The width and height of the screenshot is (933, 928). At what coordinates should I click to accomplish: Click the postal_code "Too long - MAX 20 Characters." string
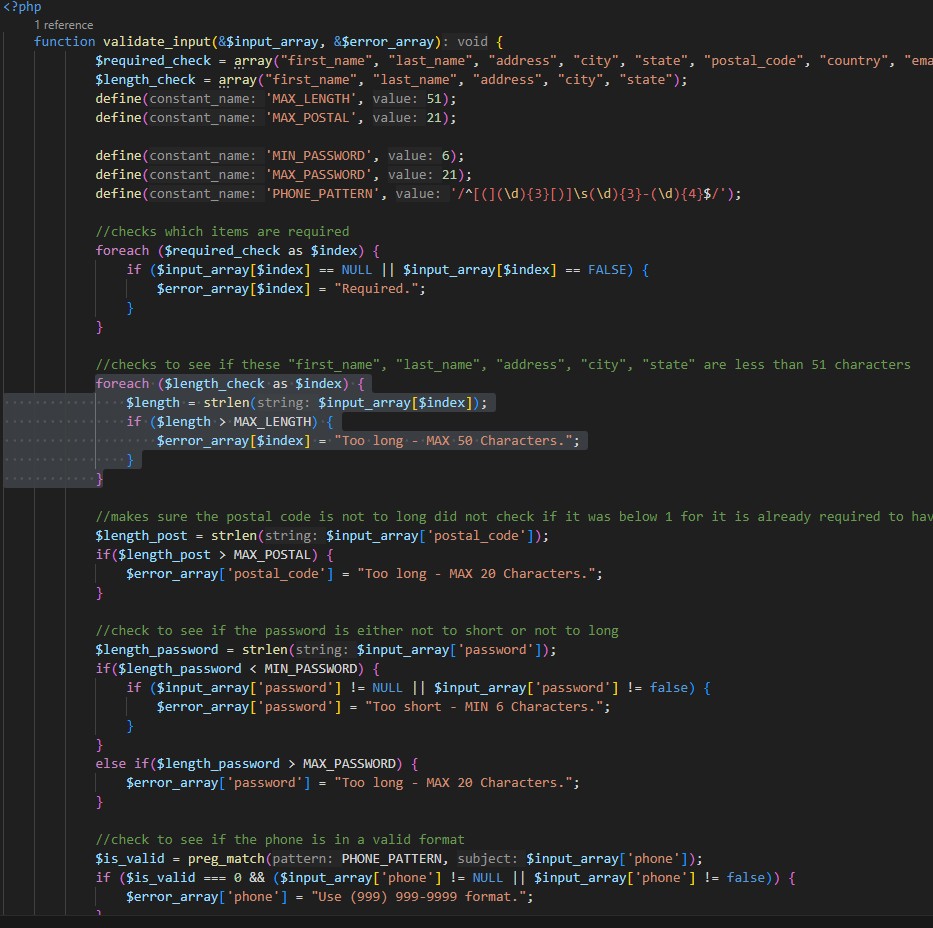476,574
